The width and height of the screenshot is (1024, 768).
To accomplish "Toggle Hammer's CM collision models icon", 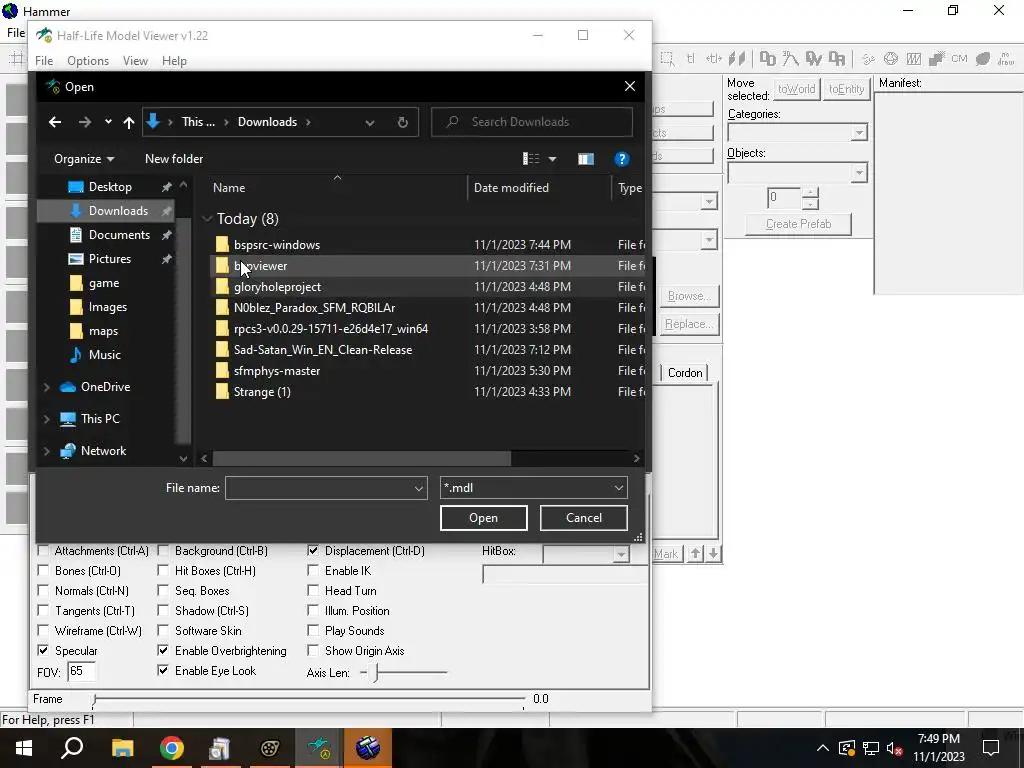I will [x=959, y=59].
